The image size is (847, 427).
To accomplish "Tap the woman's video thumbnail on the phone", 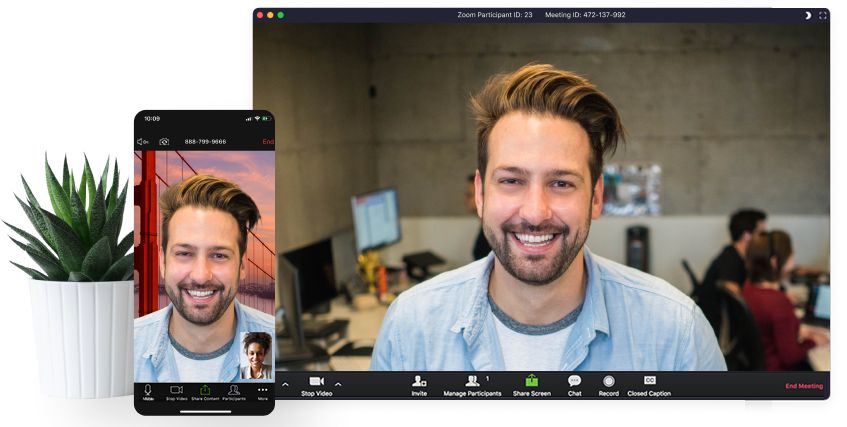I will (x=257, y=355).
